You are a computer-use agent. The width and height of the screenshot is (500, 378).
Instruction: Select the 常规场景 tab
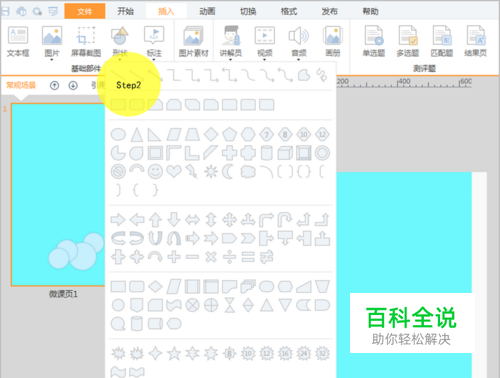21,85
